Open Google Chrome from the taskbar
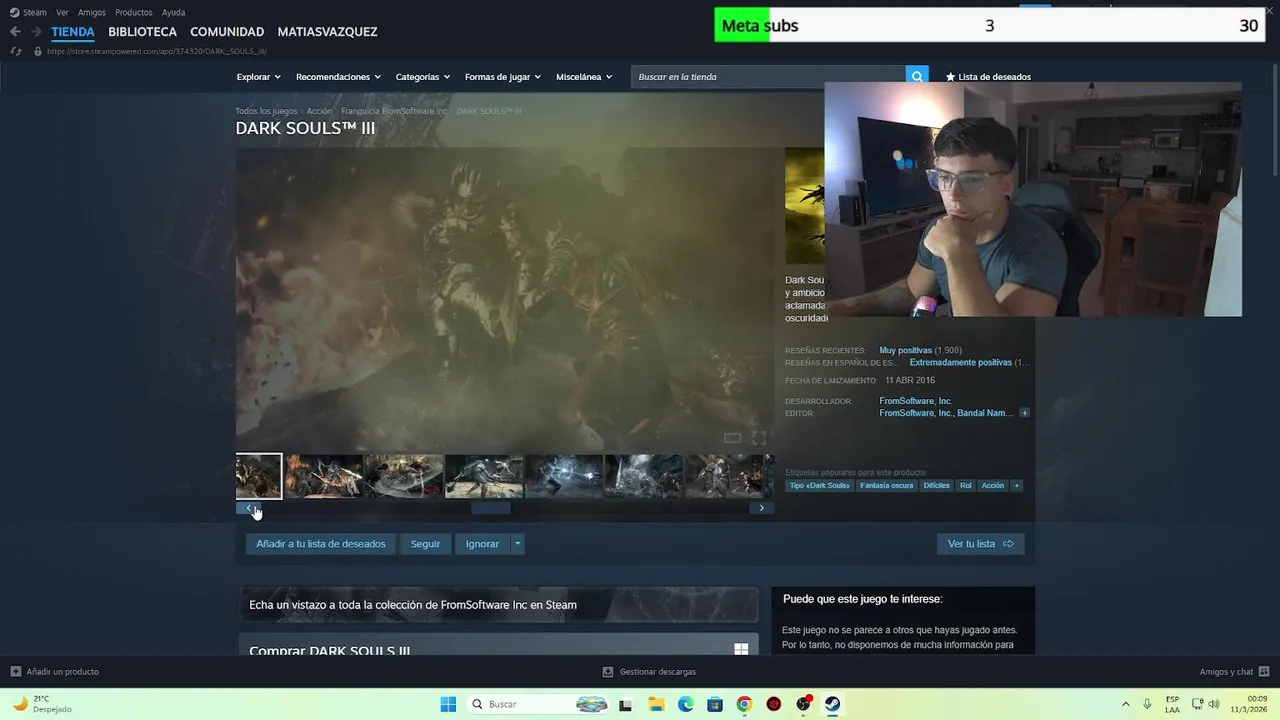 744,704
